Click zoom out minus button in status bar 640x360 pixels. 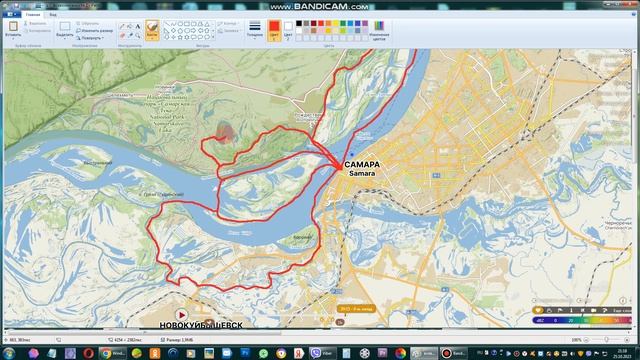click(586, 340)
